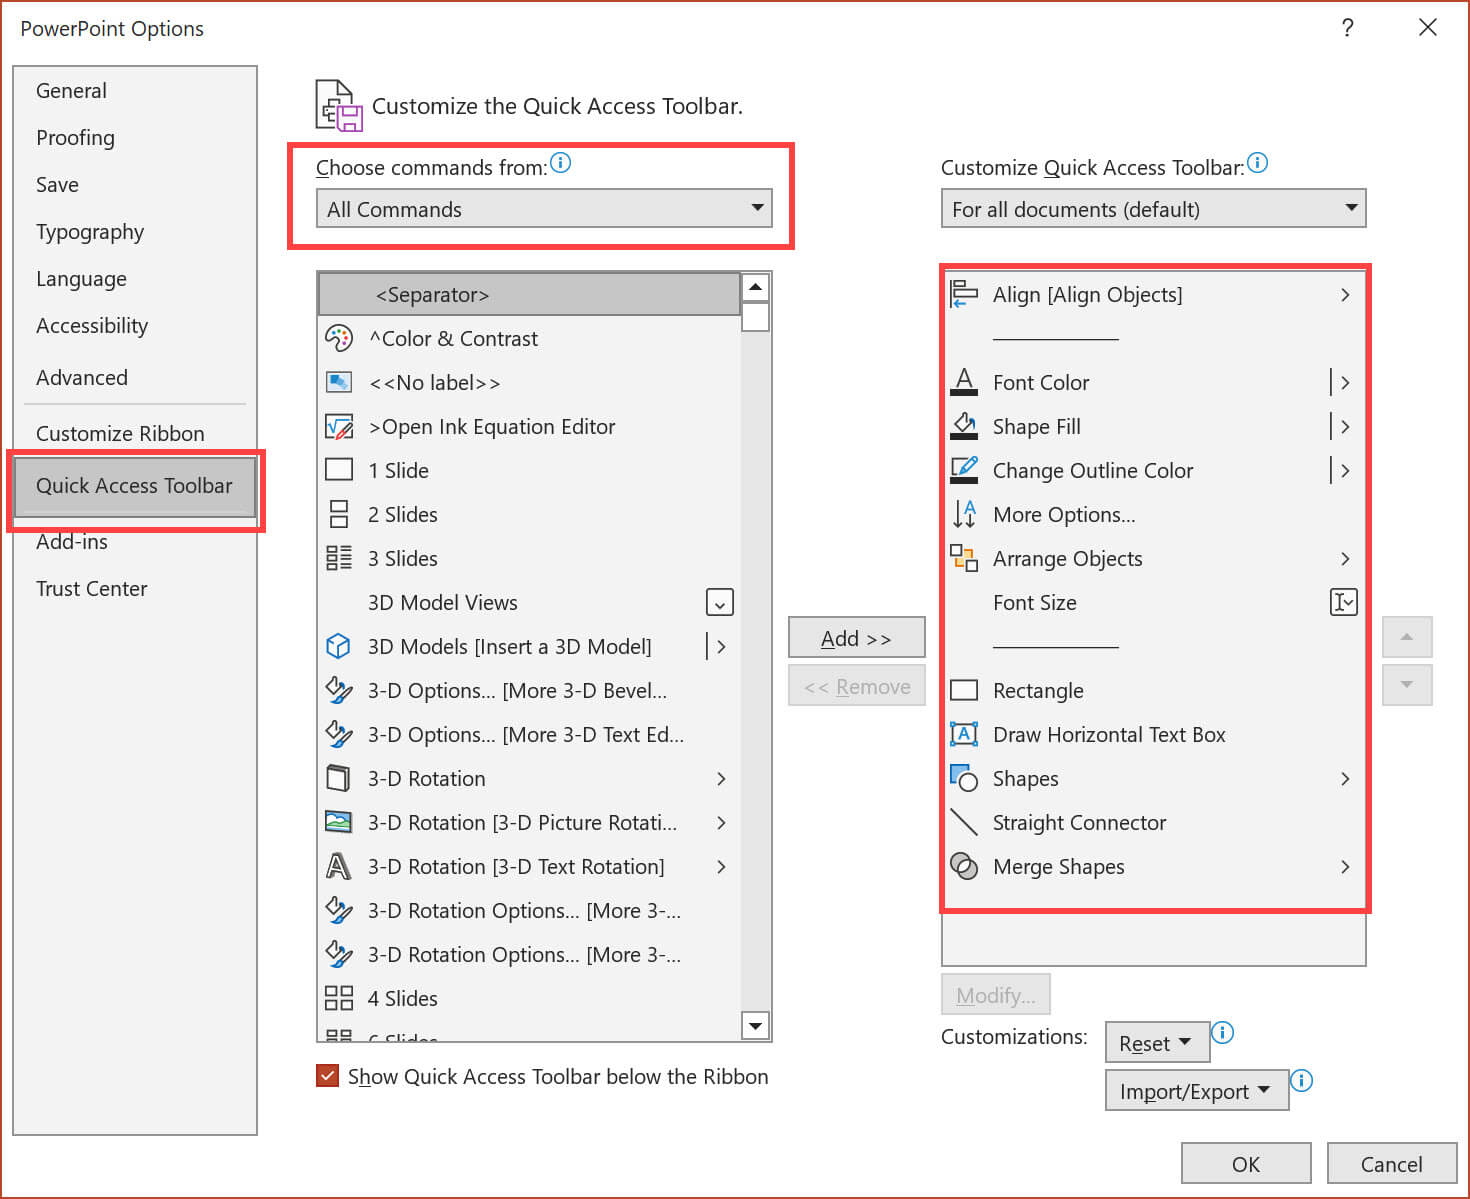This screenshot has height=1199, width=1470.
Task: Click the info icon next to Import/Export
Action: pyautogui.click(x=1301, y=1081)
